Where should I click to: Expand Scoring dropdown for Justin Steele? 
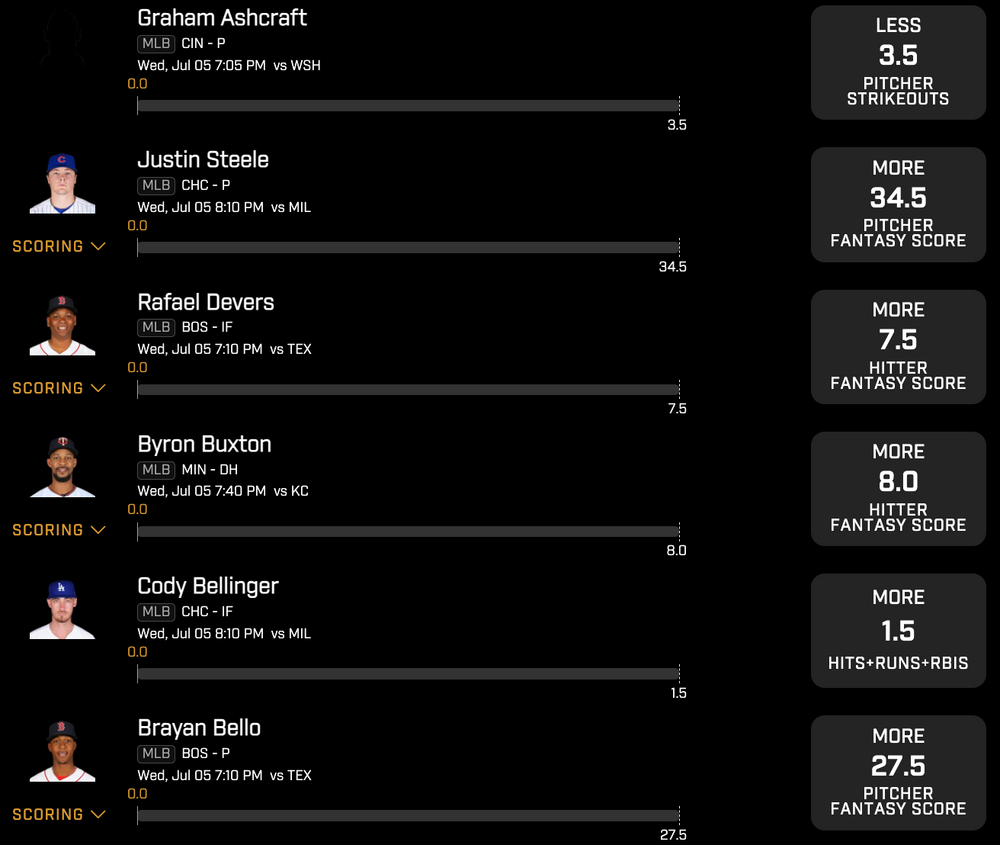click(x=59, y=246)
